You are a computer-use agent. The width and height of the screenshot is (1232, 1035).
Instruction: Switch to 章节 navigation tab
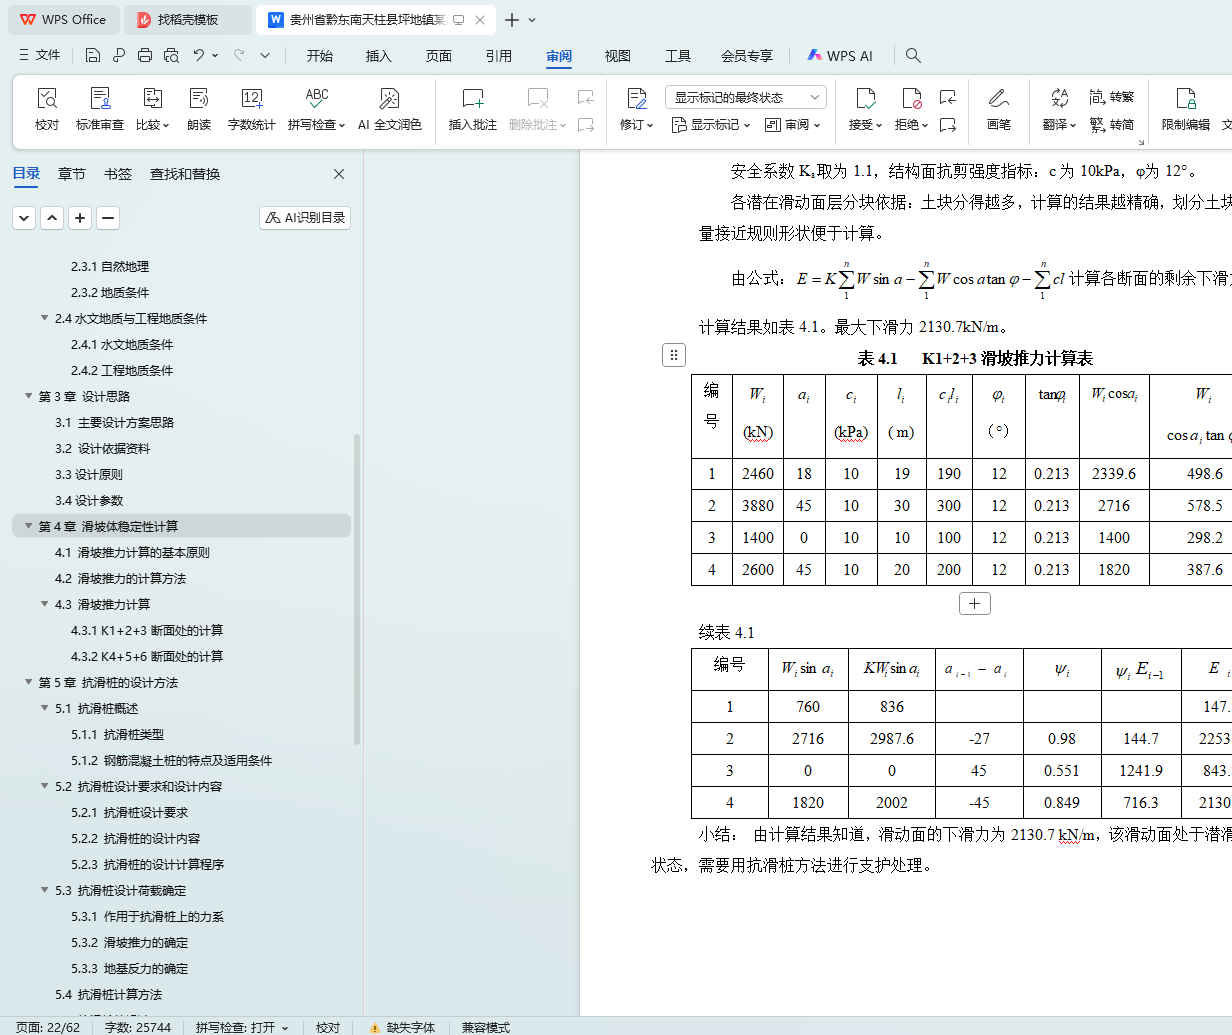tap(72, 174)
